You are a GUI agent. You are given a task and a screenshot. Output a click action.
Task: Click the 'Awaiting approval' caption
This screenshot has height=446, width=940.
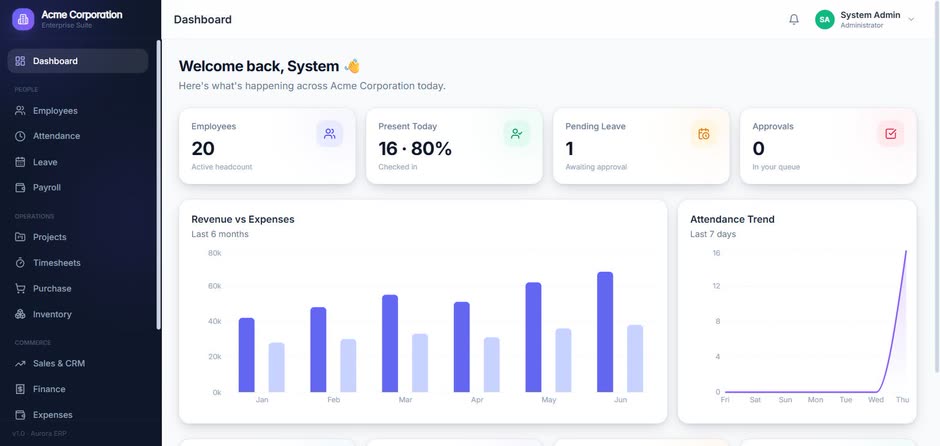pos(596,167)
